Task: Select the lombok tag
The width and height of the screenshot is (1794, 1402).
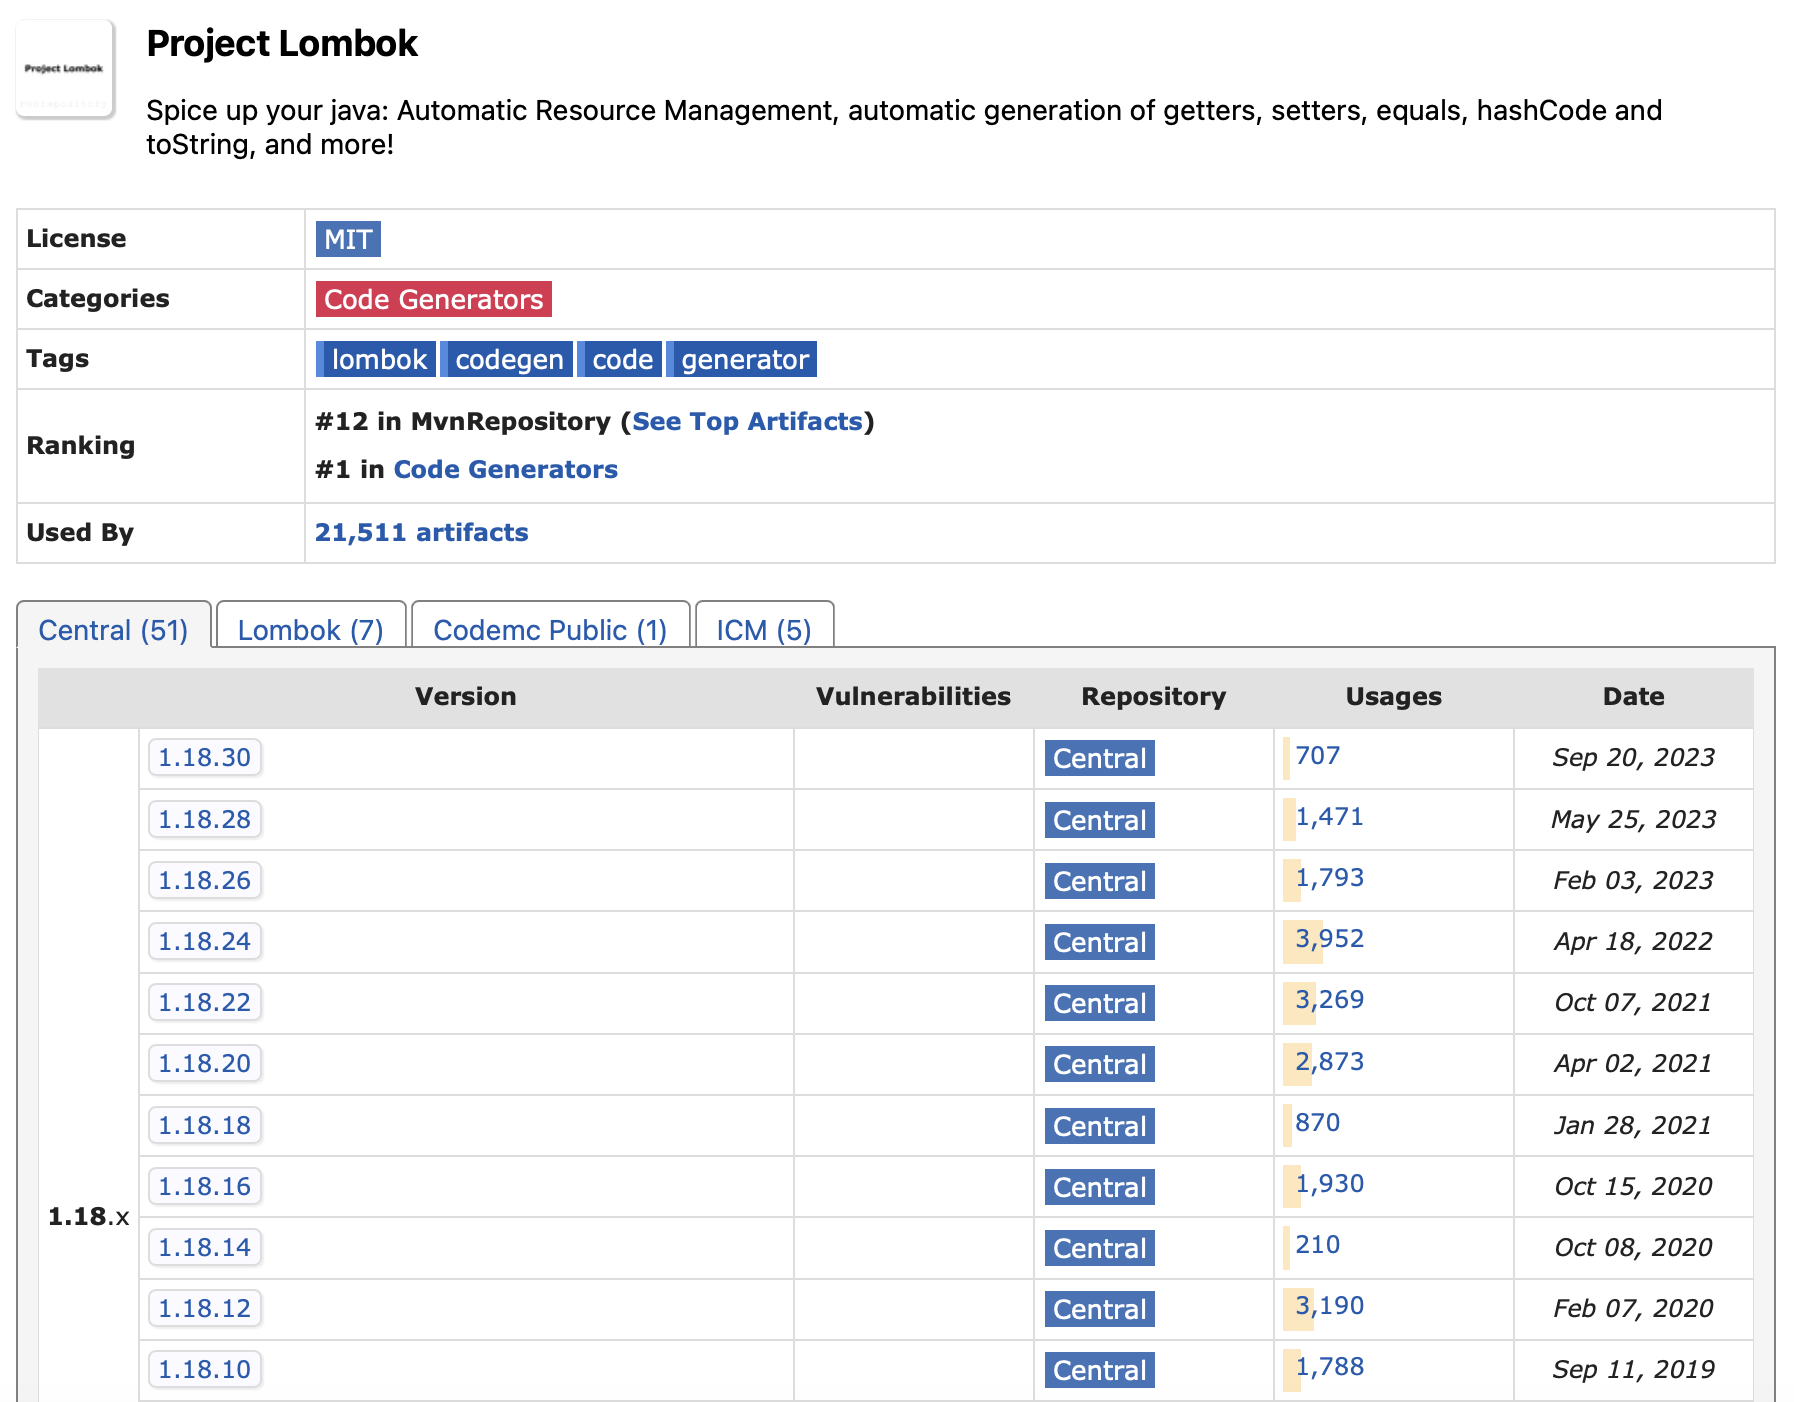Action: coord(376,359)
